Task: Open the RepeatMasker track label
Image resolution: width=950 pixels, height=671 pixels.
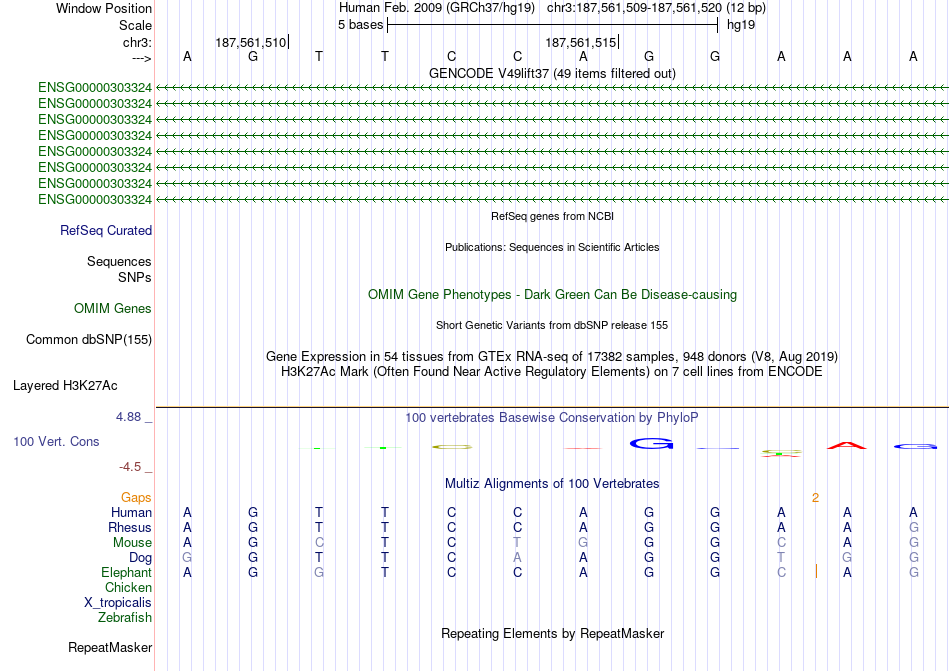Action: coord(110,648)
